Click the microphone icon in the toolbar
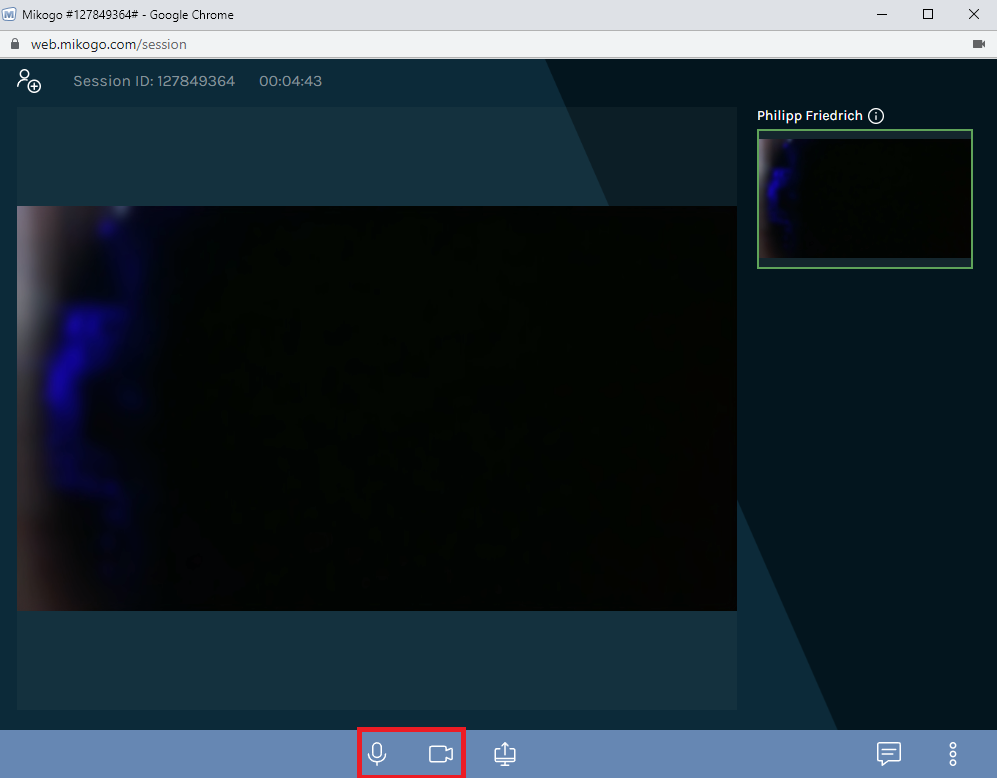 [x=377, y=753]
